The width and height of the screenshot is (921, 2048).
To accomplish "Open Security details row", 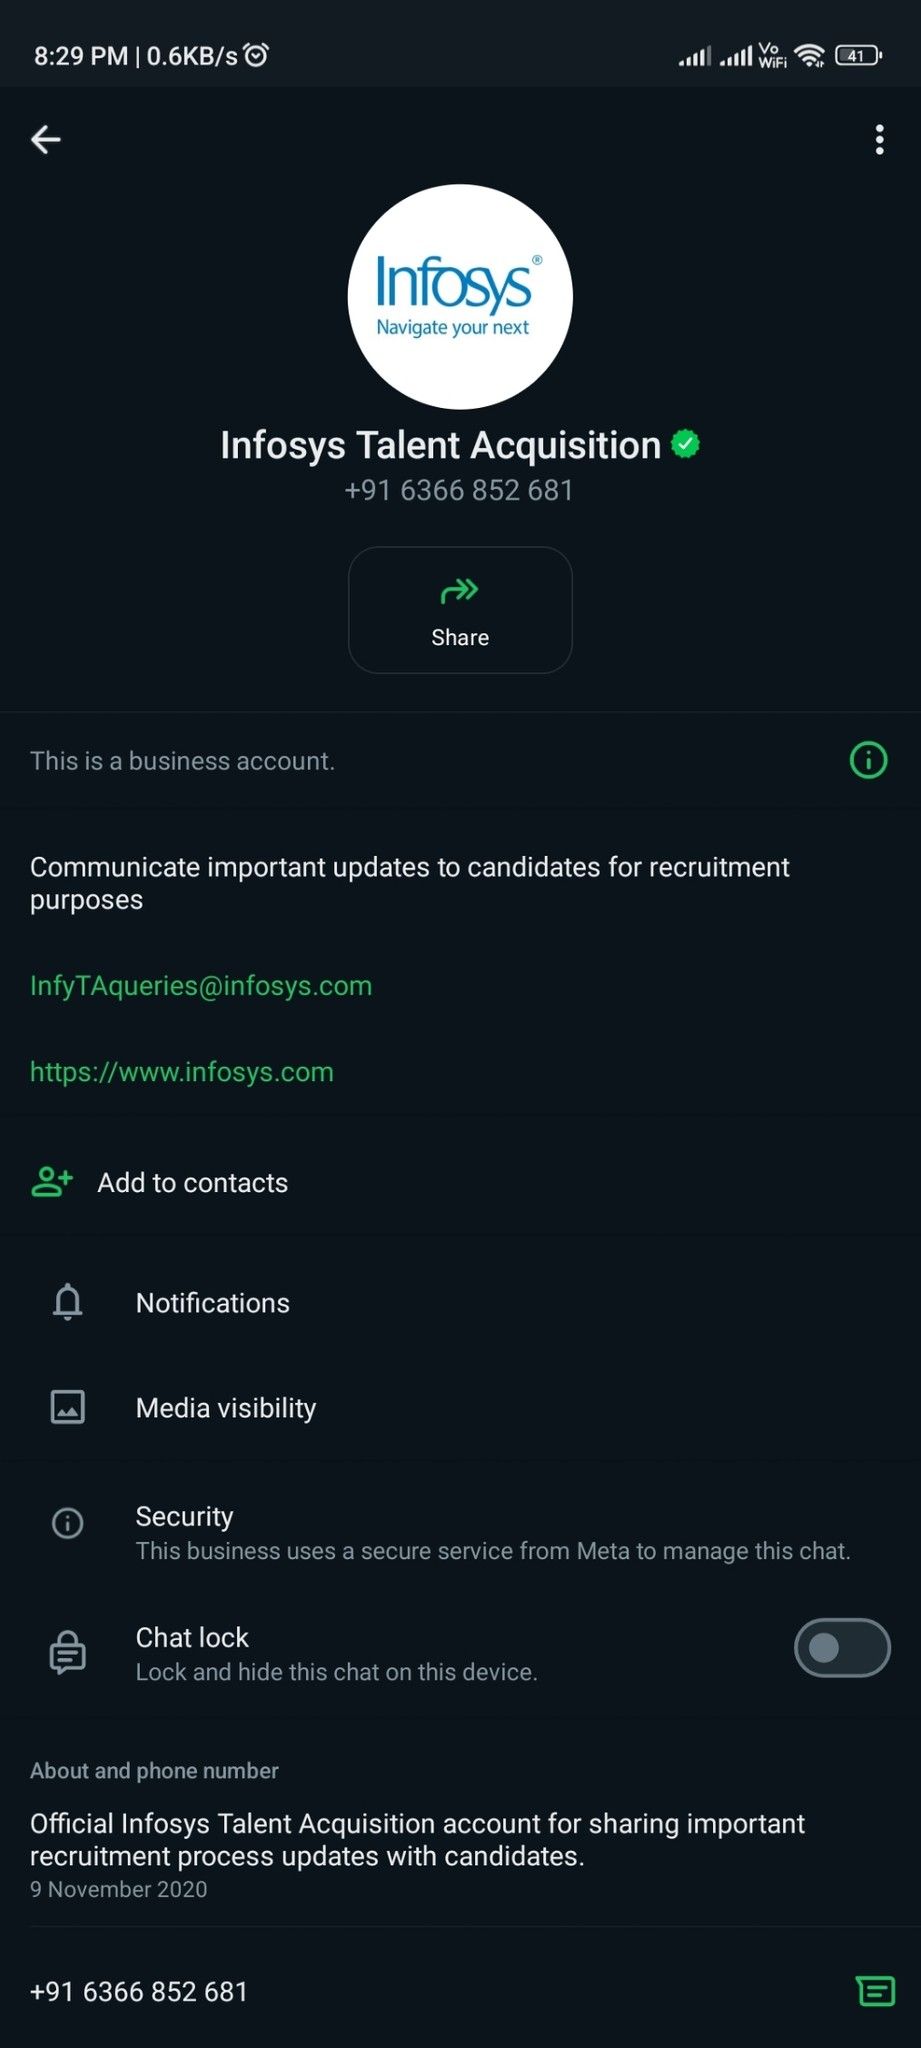I will (492, 1533).
